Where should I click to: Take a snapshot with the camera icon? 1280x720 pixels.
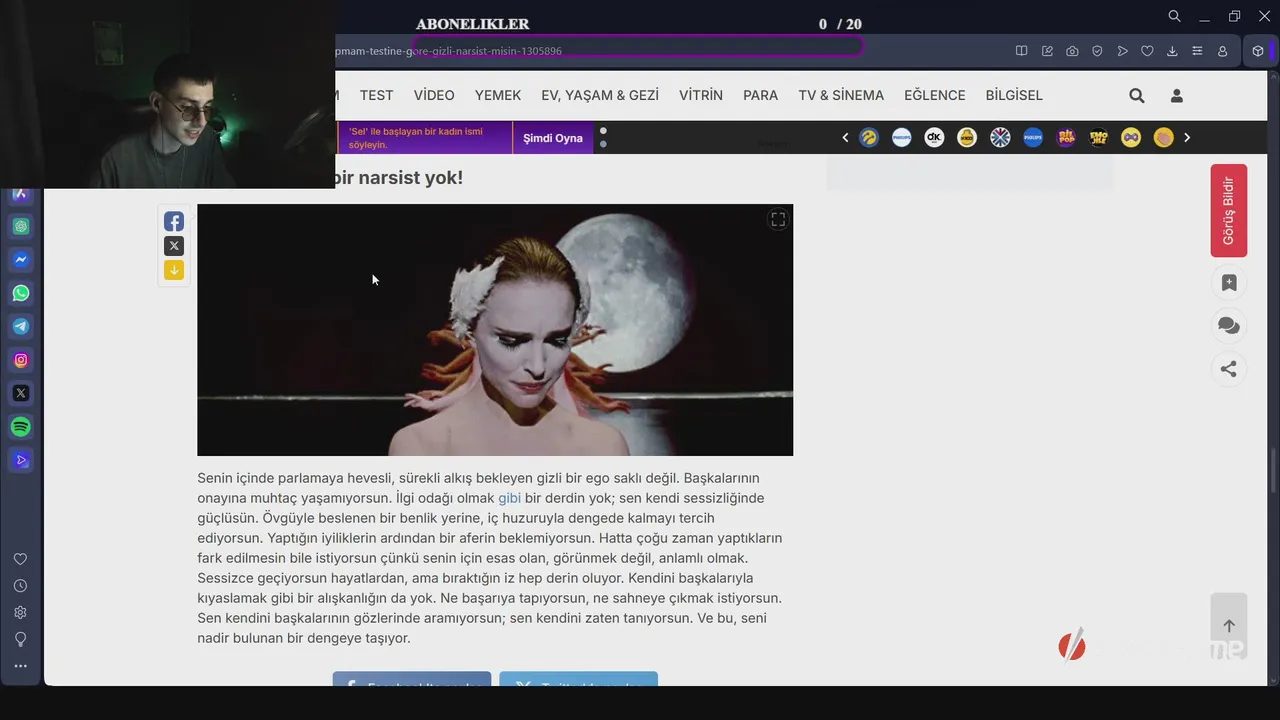(1072, 51)
